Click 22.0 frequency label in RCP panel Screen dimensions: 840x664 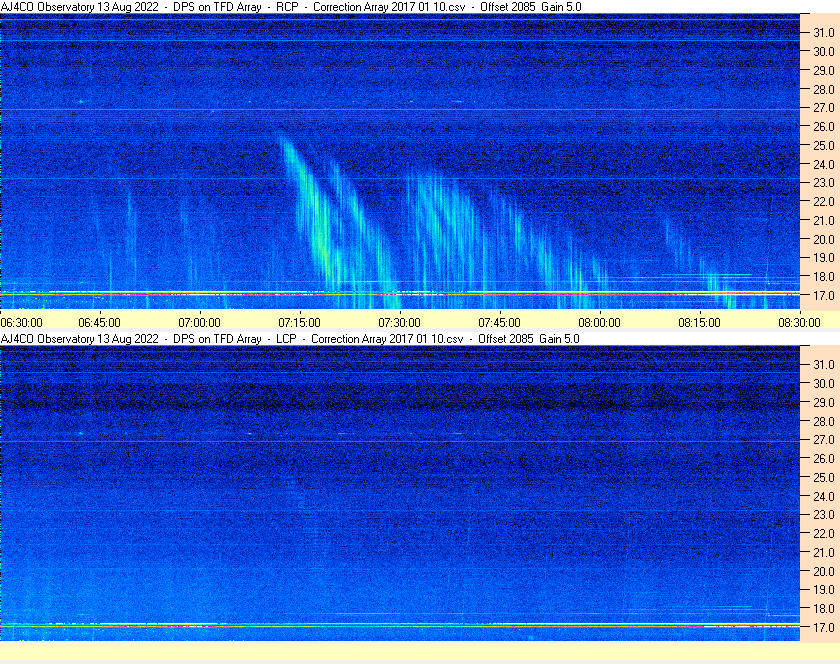824,202
